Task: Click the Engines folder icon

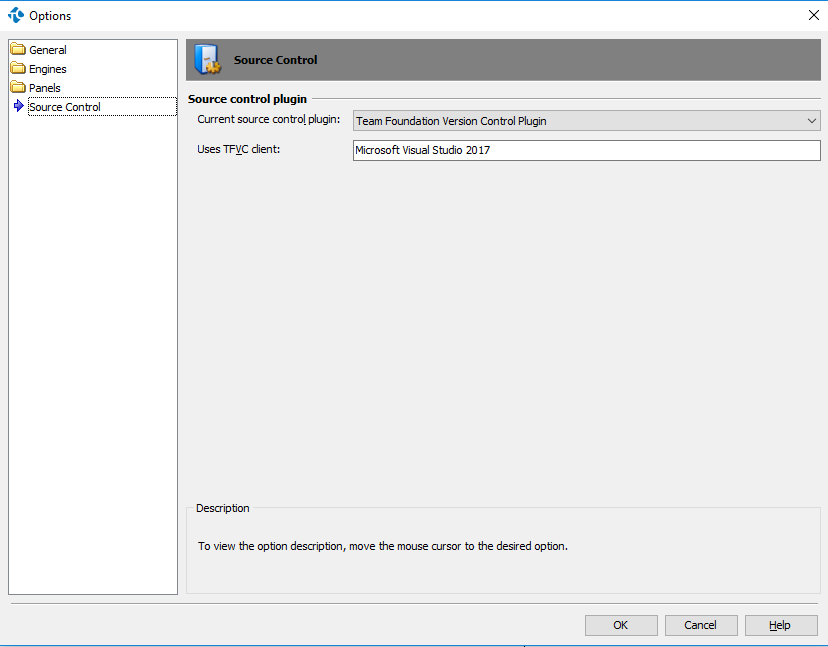Action: 18,68
